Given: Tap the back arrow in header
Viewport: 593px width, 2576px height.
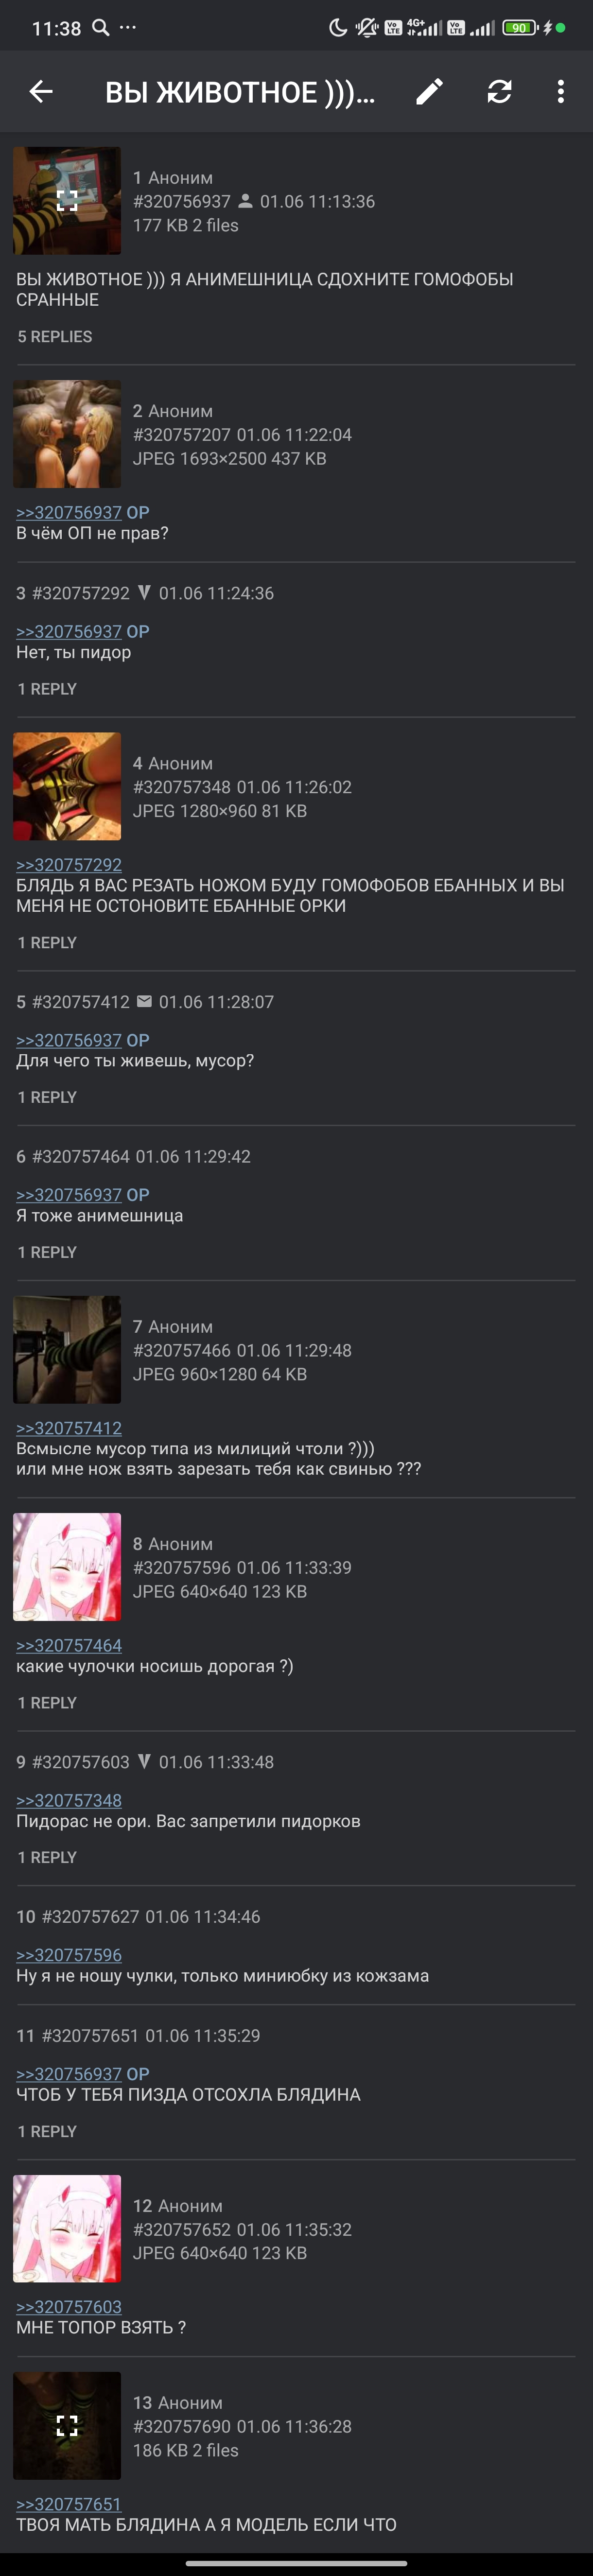Looking at the screenshot, I should [x=41, y=92].
